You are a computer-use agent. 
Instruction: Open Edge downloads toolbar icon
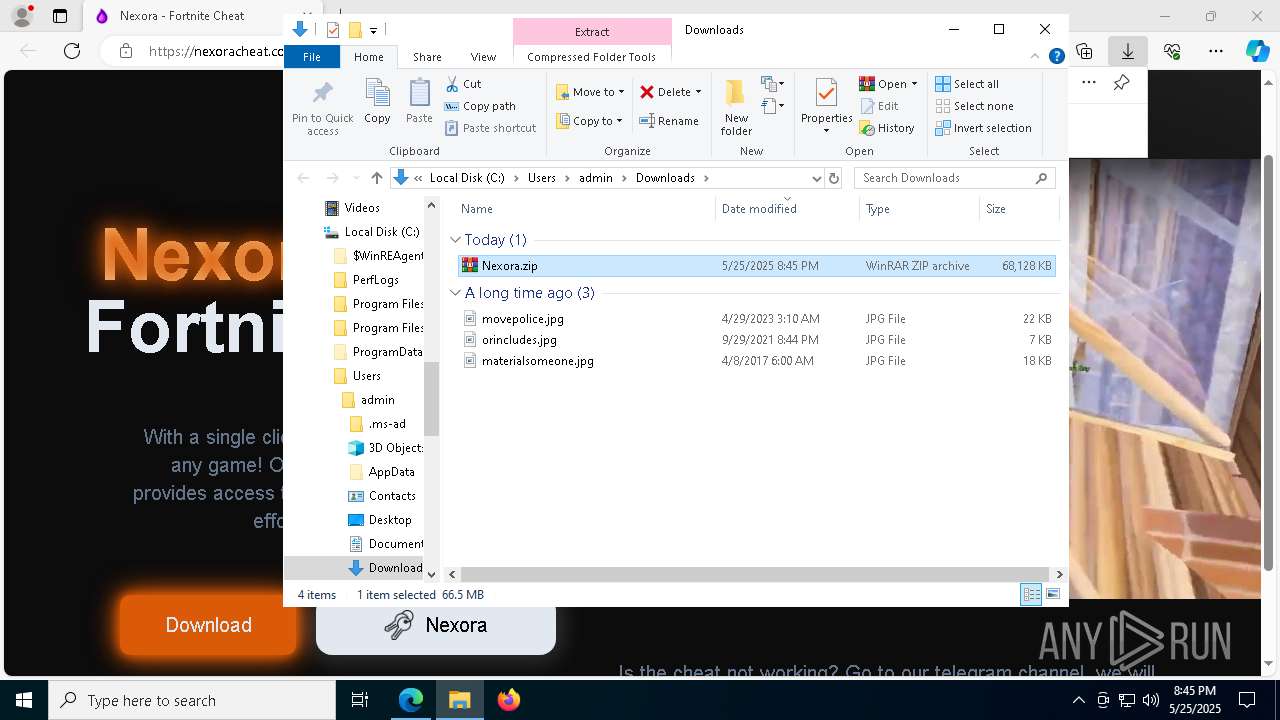1128,51
